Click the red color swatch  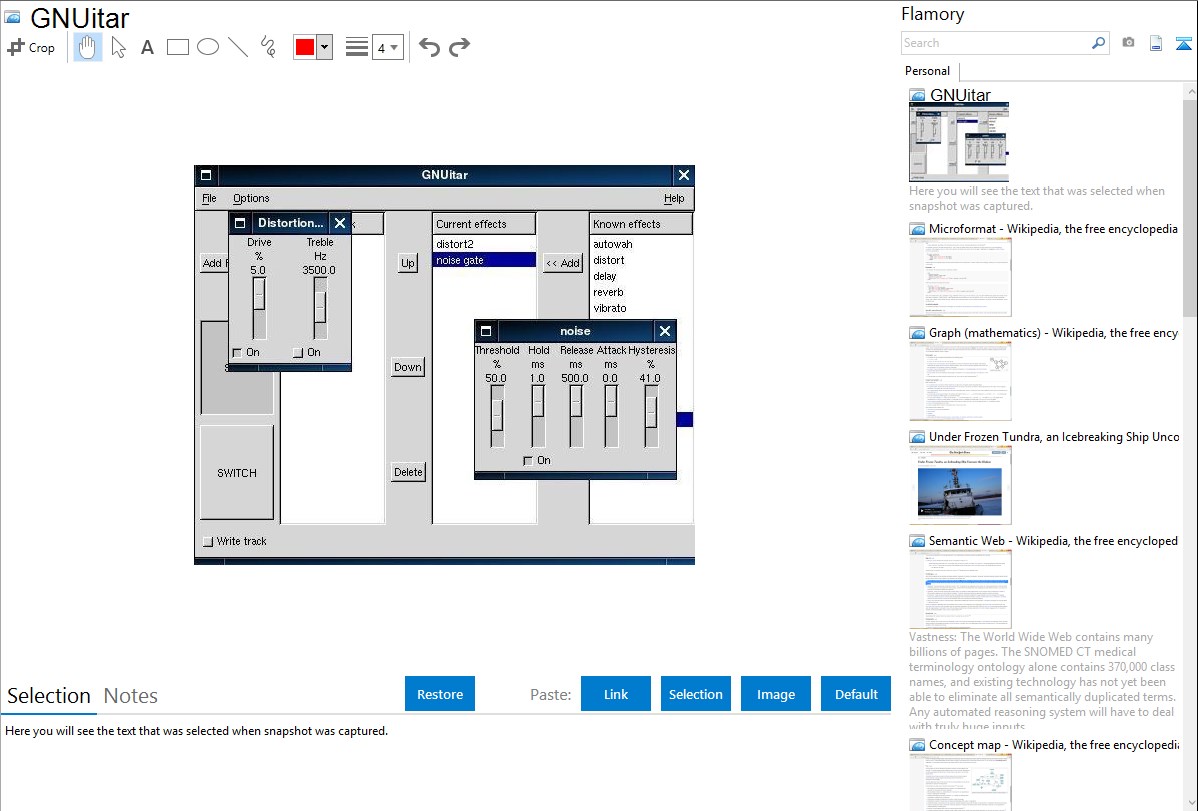304,47
